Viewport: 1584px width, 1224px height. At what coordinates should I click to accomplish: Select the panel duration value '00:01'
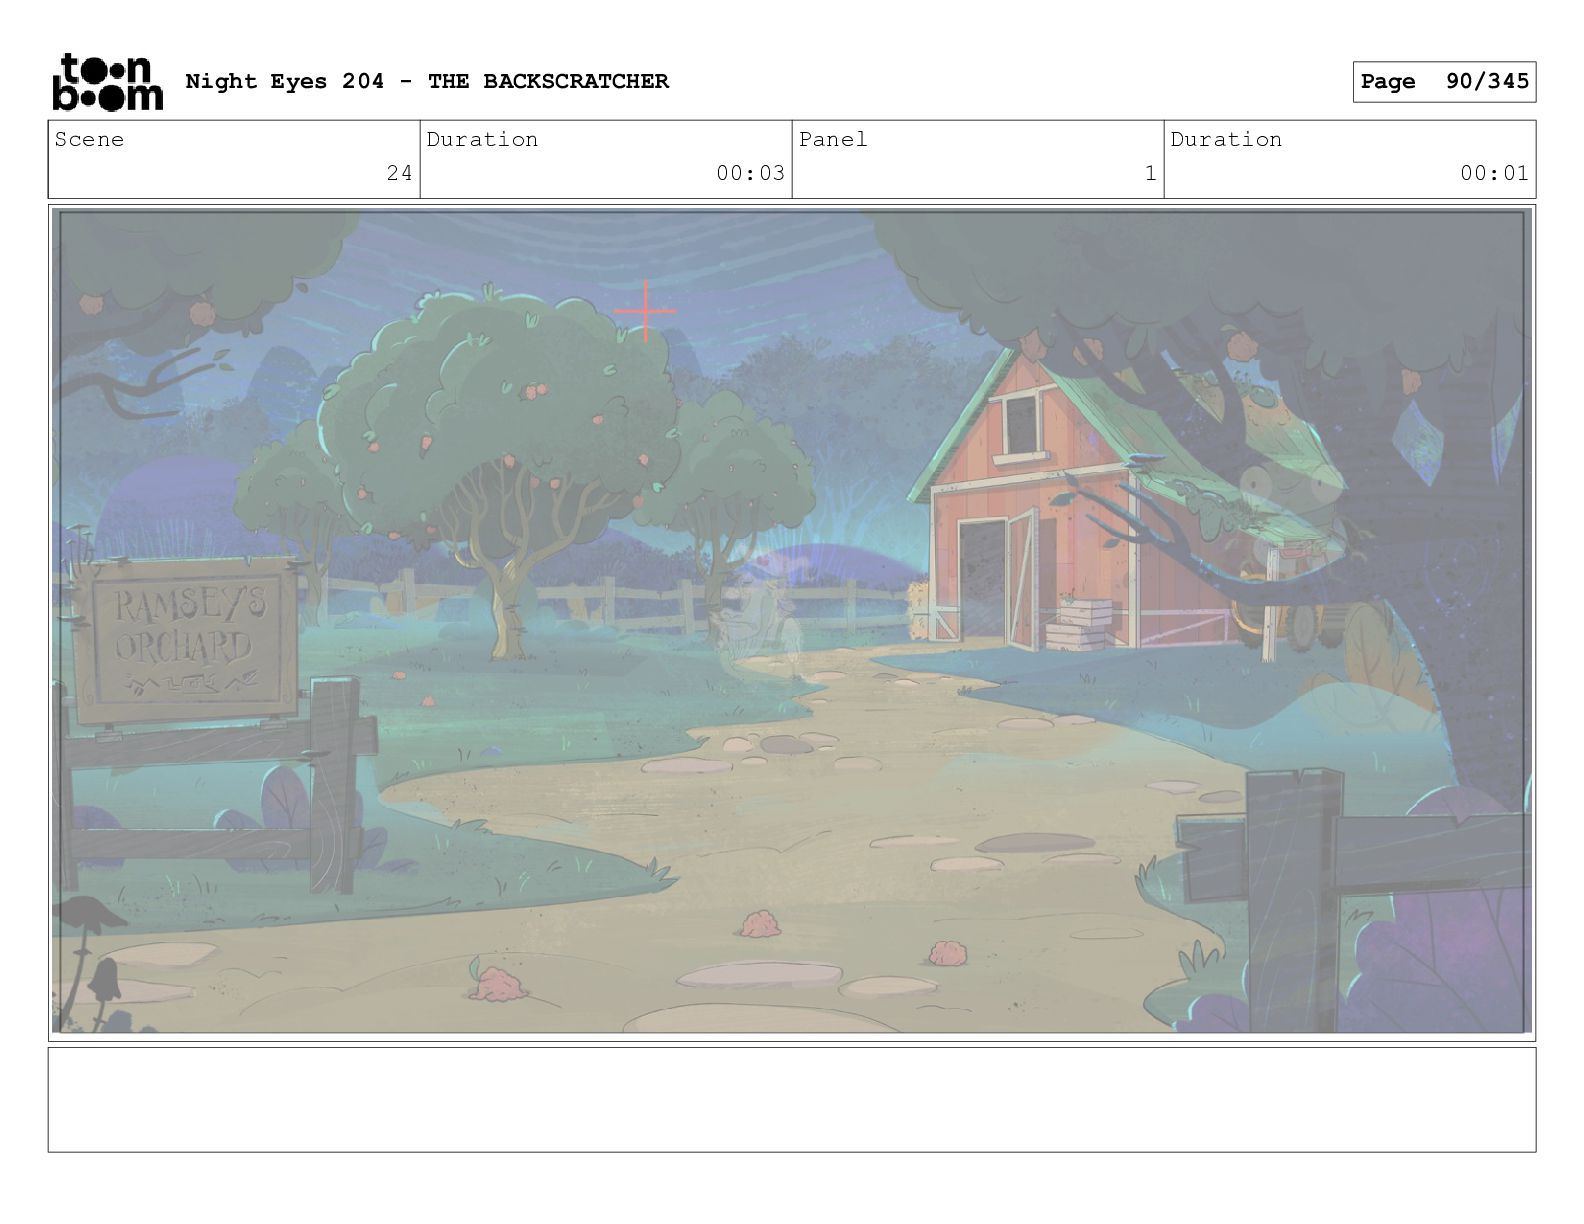(1494, 173)
